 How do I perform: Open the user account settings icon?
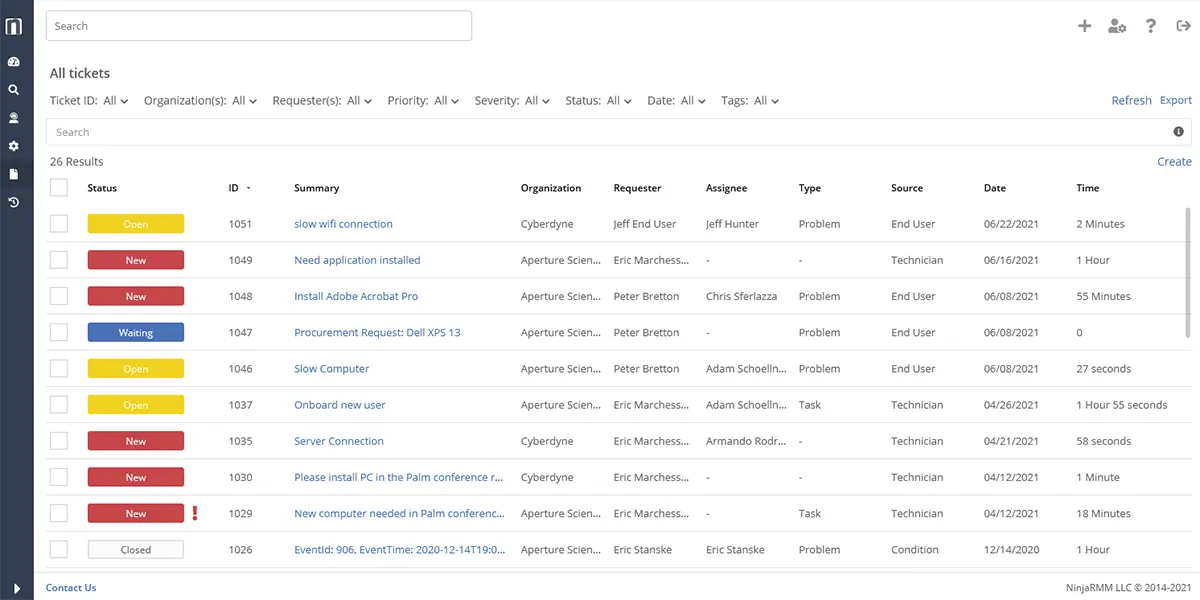coord(1117,26)
